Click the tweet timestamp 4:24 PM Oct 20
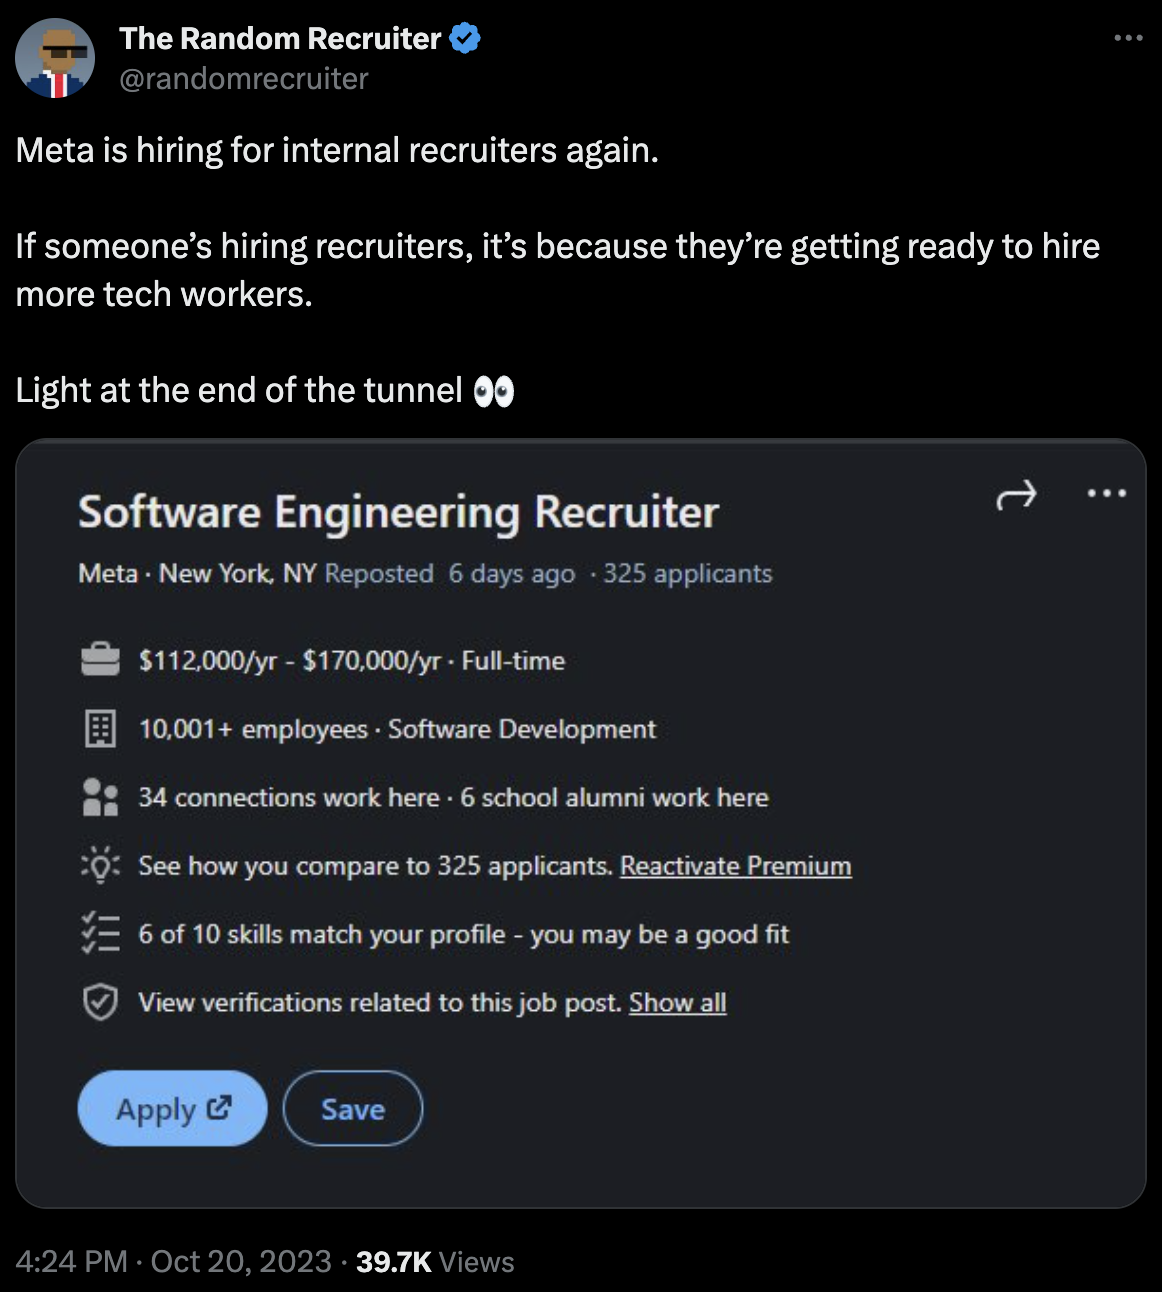 pyautogui.click(x=173, y=1262)
